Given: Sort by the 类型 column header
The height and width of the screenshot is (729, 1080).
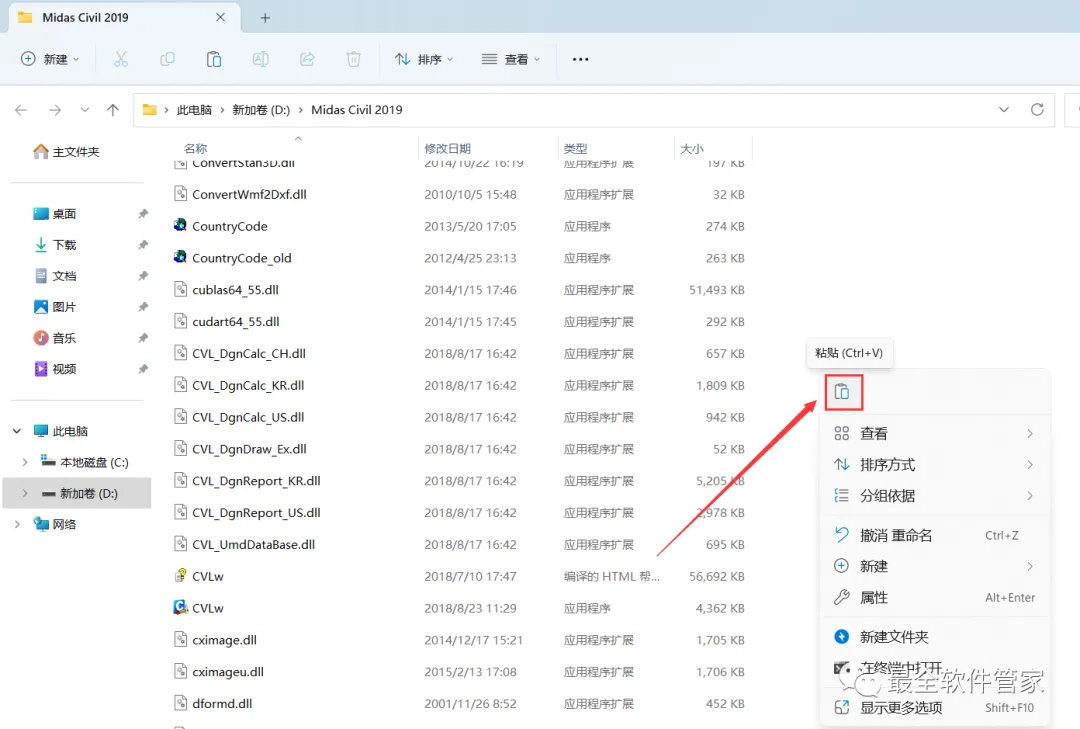Looking at the screenshot, I should [x=576, y=148].
